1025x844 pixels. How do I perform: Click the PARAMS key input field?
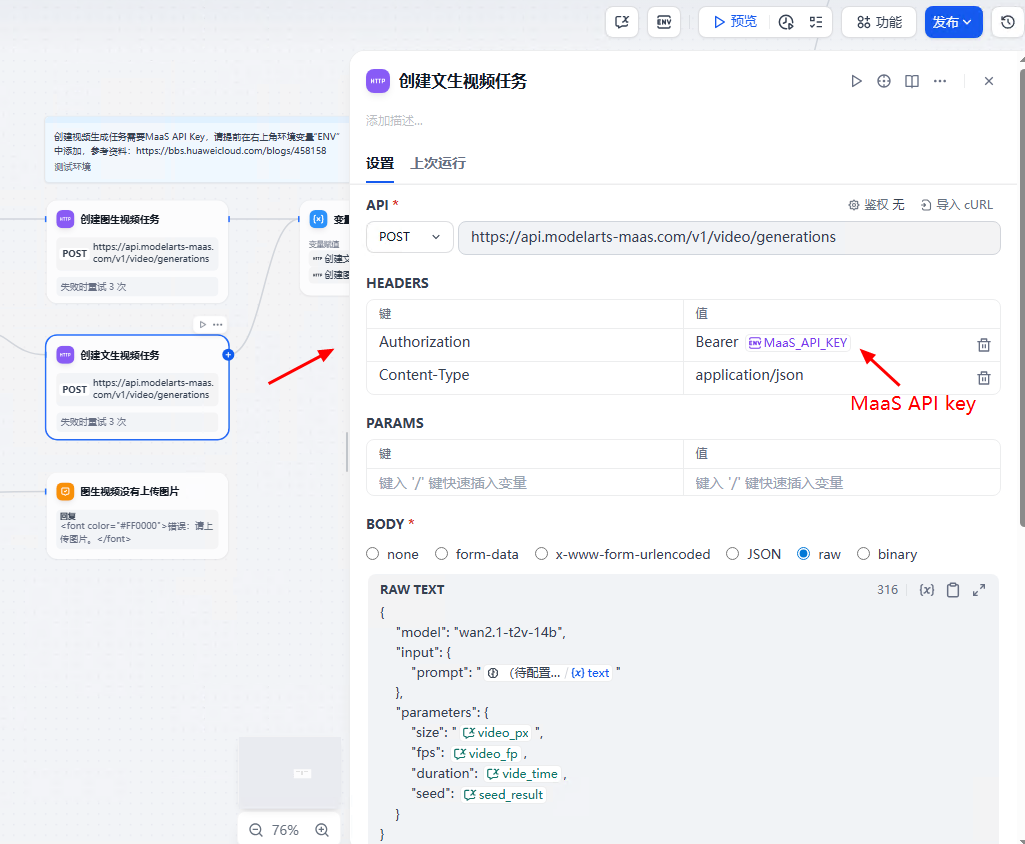pos(525,483)
